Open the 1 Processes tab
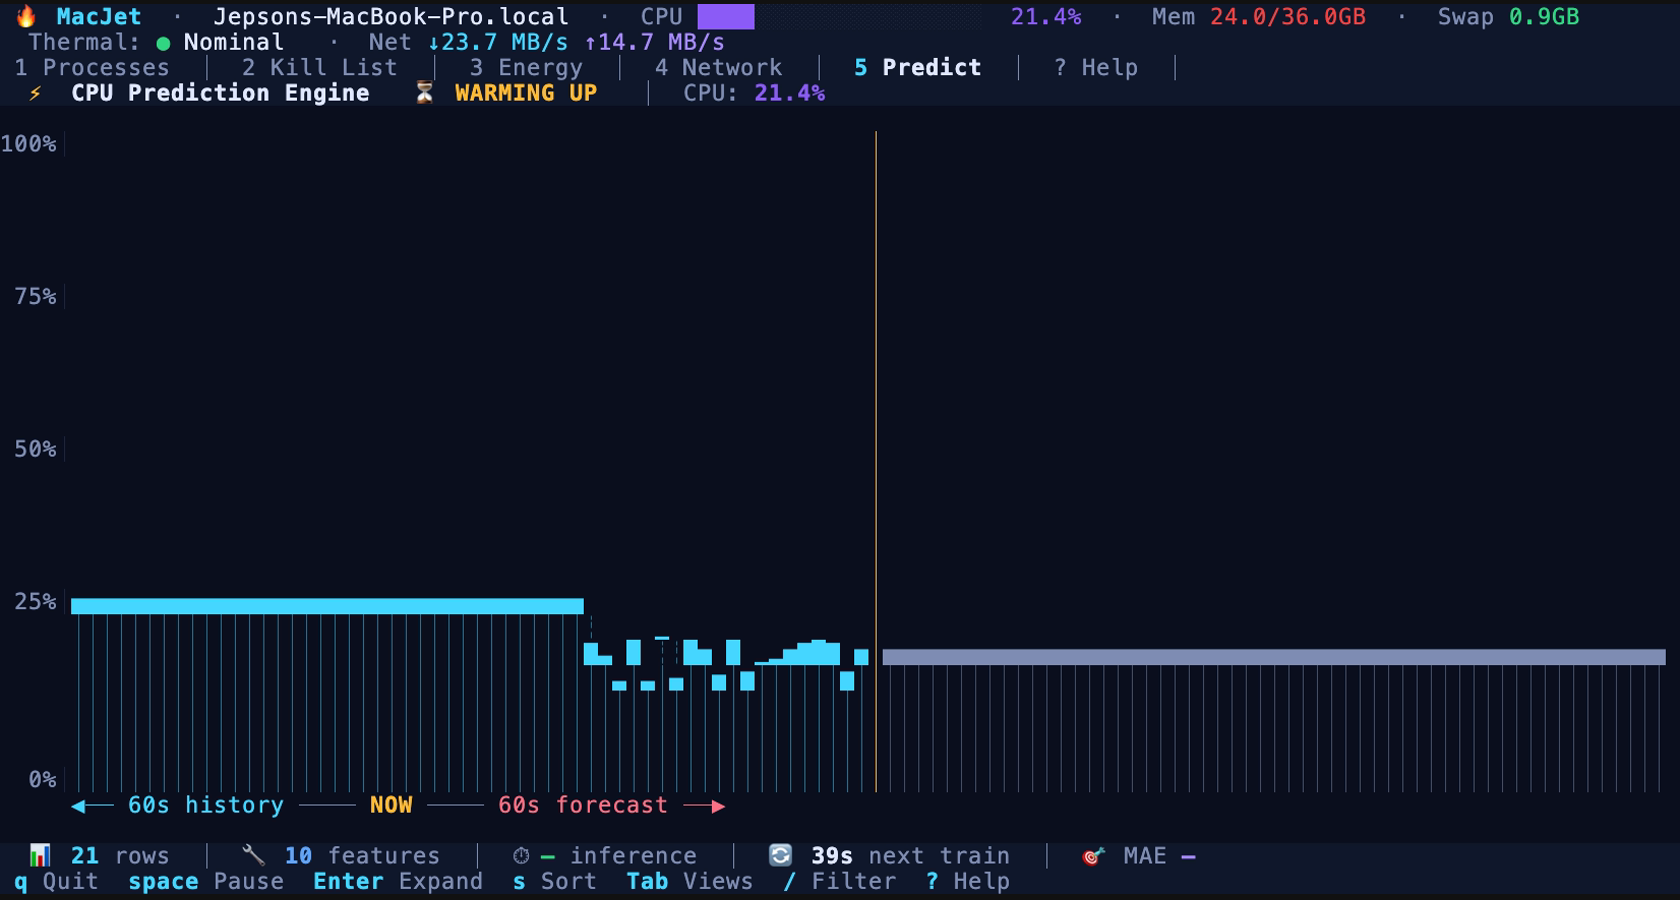Image resolution: width=1680 pixels, height=900 pixels. click(x=92, y=67)
